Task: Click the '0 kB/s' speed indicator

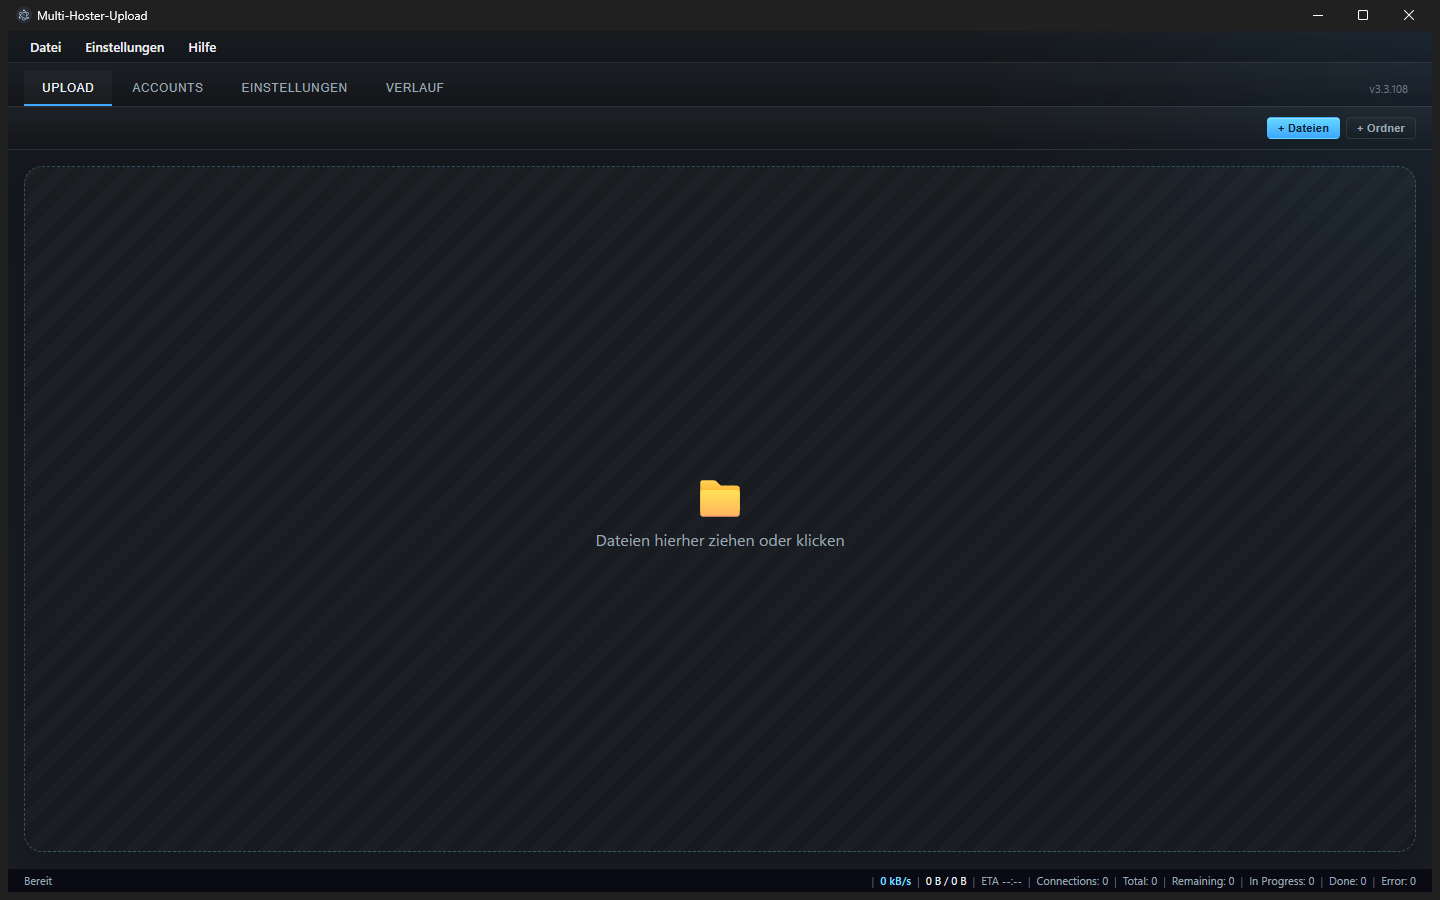Action: (896, 881)
